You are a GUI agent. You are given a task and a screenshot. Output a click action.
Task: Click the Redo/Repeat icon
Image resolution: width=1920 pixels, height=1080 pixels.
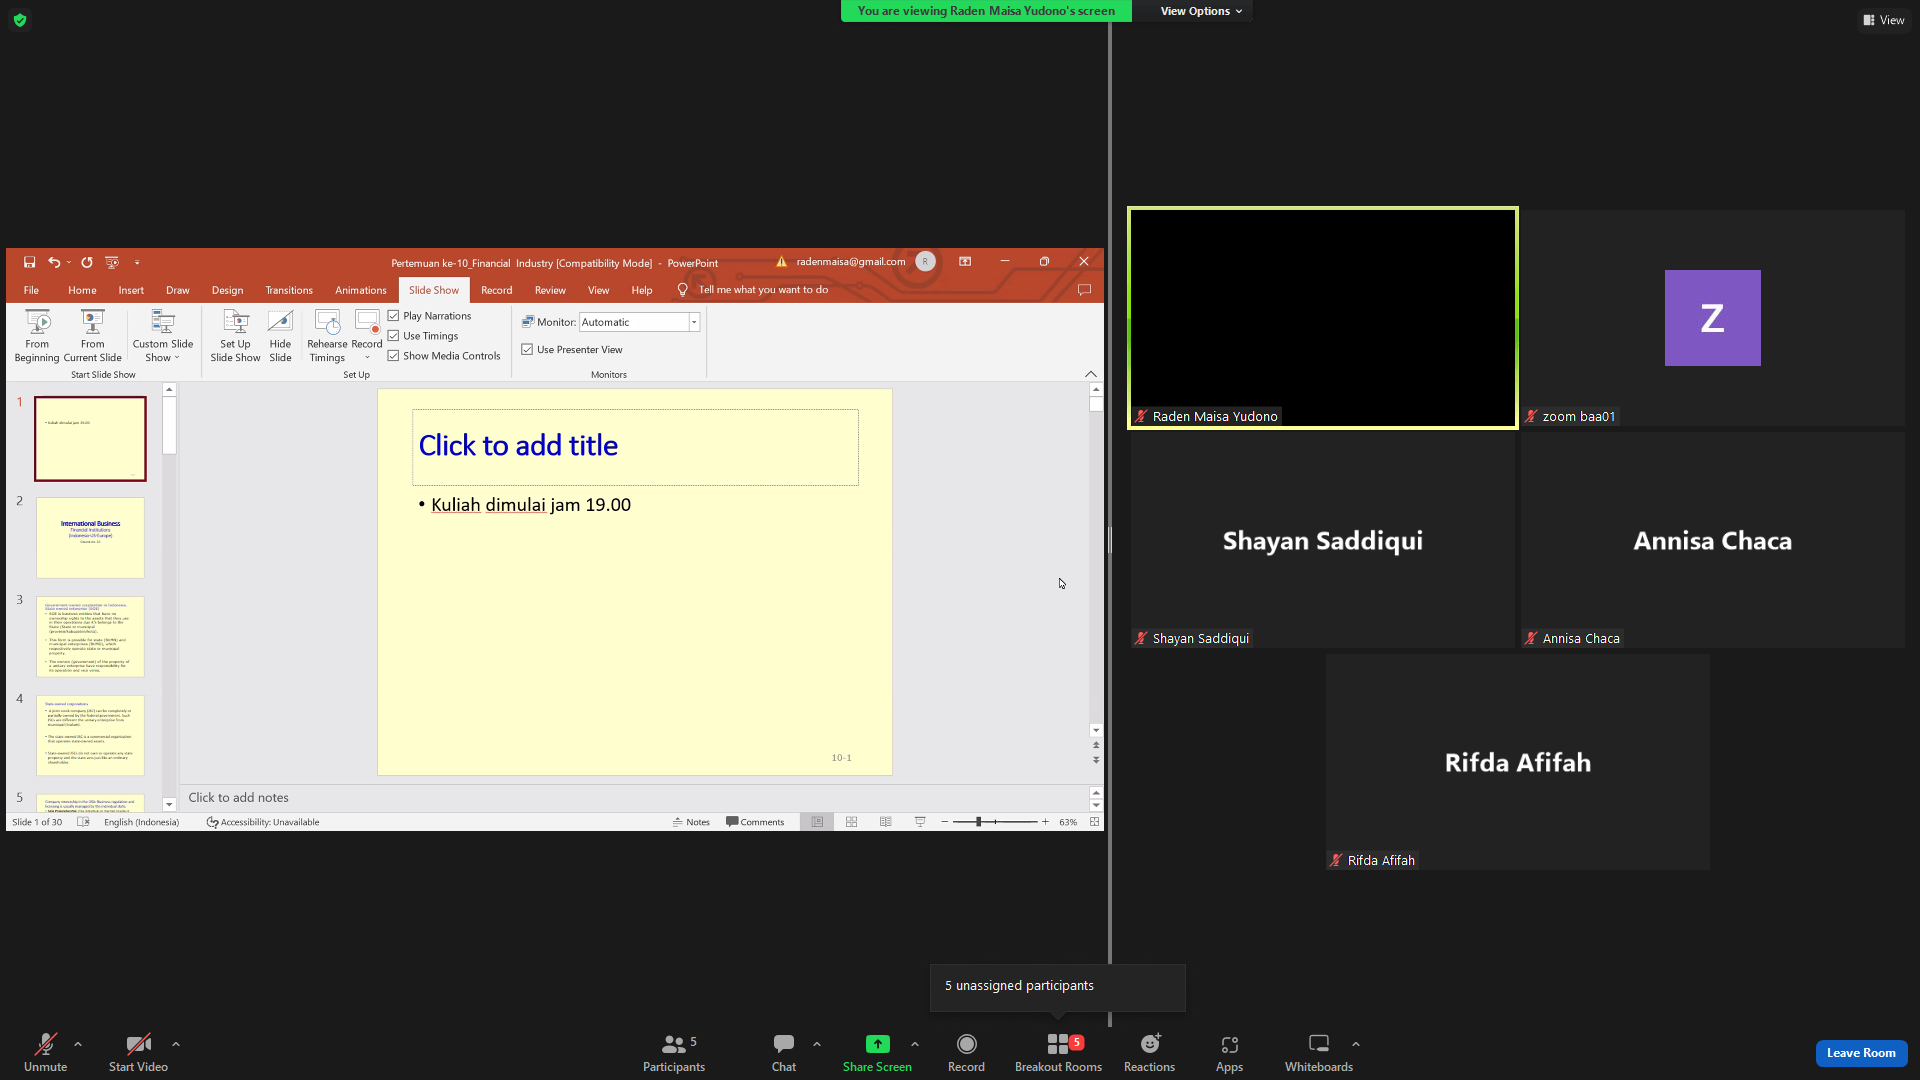click(87, 263)
